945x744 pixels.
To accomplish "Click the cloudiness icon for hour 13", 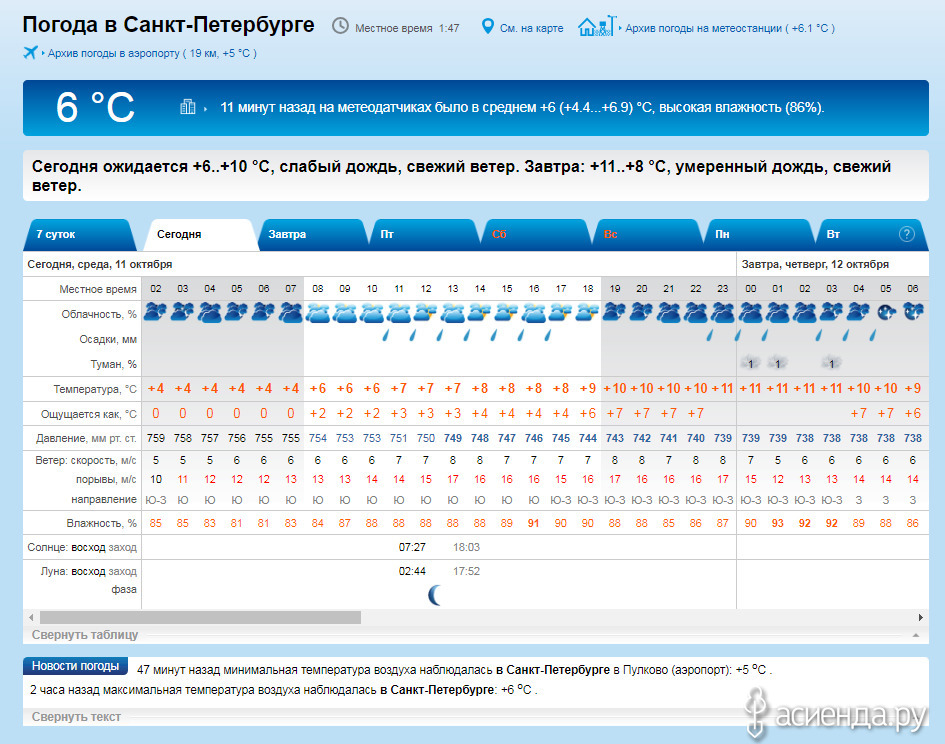I will (x=453, y=313).
